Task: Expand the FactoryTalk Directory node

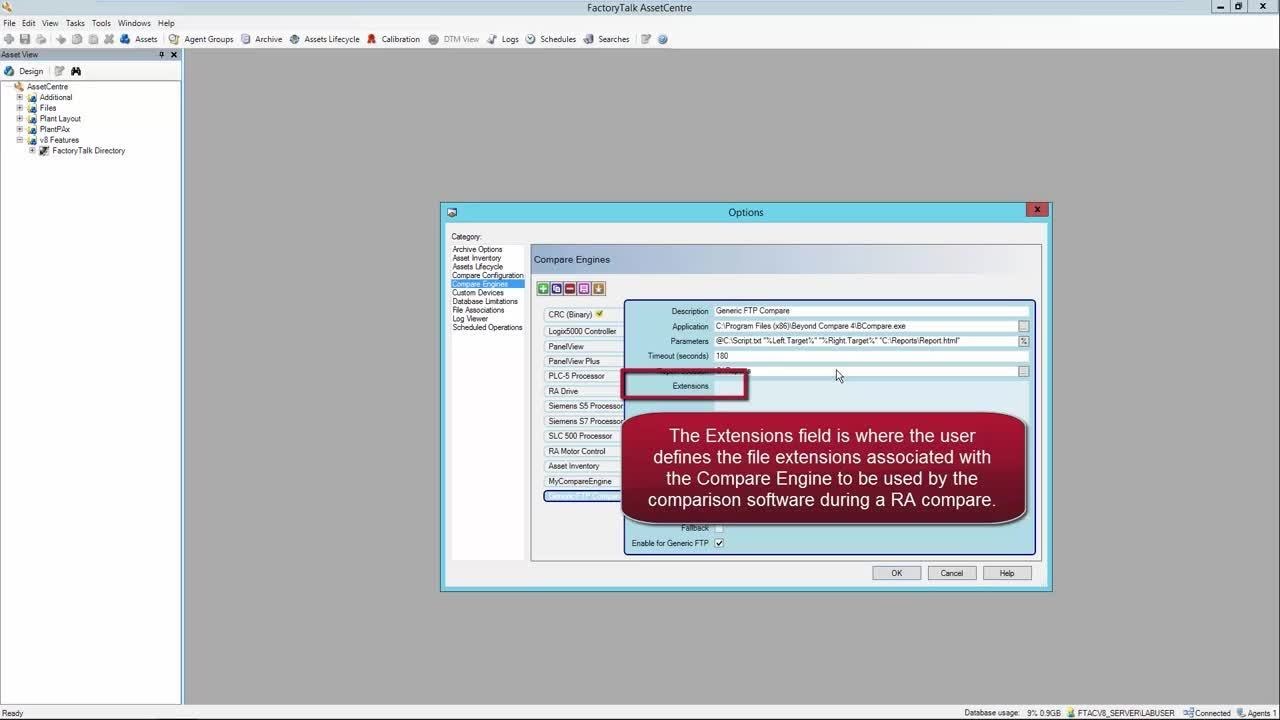Action: [32, 150]
